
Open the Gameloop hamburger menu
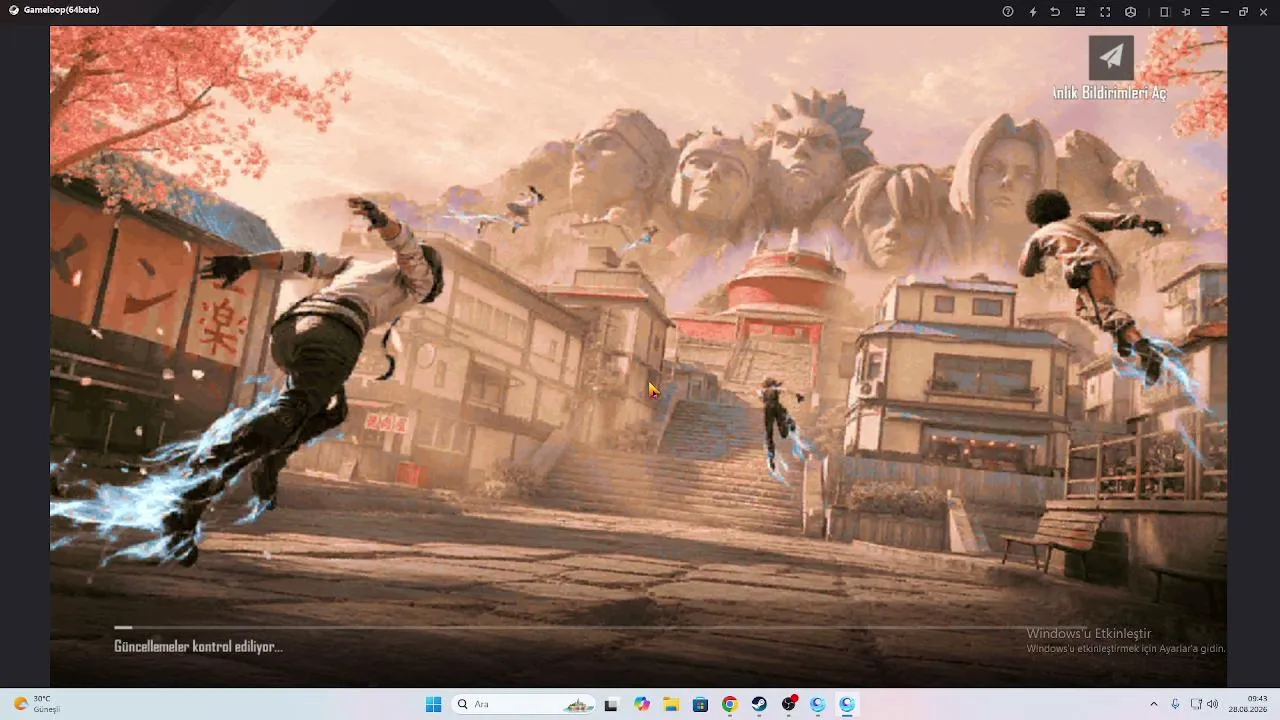pyautogui.click(x=1205, y=12)
